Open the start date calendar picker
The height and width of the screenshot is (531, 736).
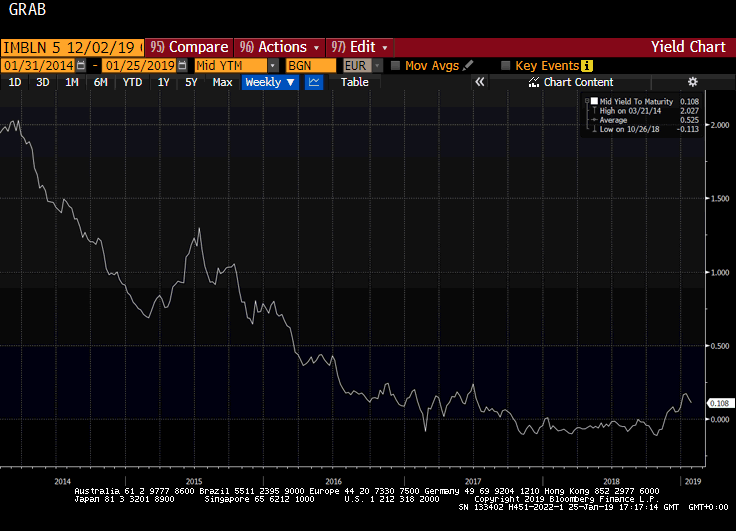[x=81, y=65]
